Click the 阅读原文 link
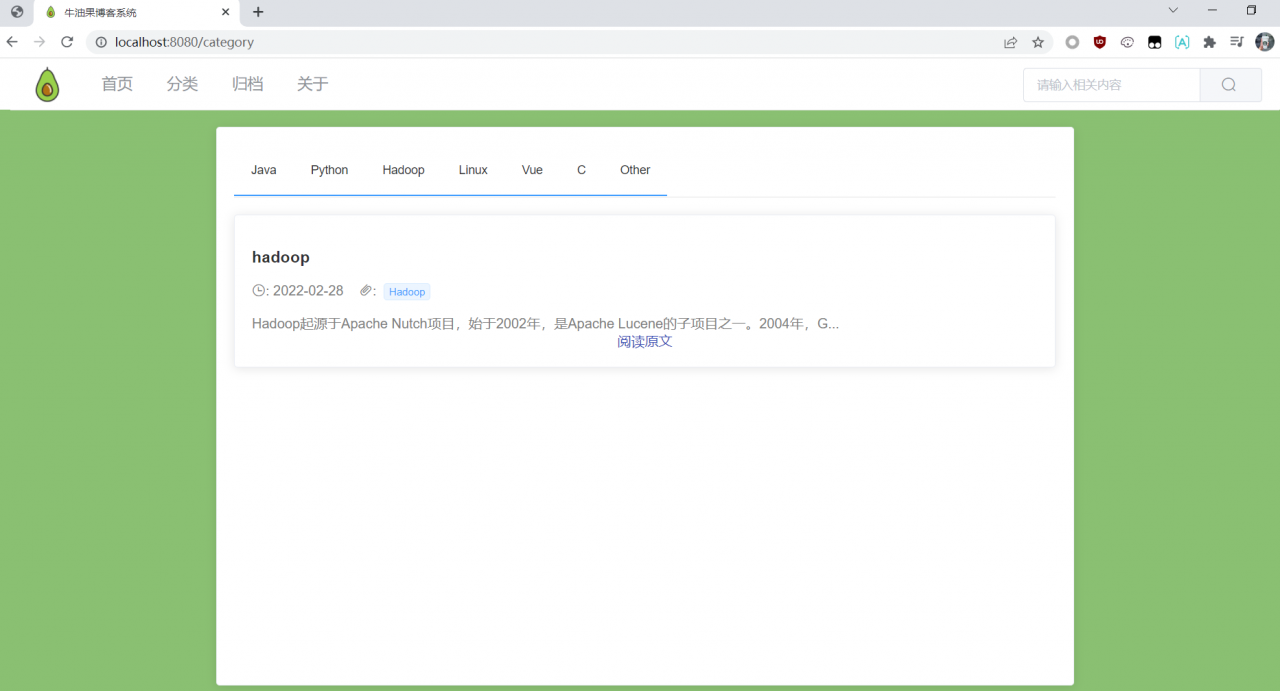Image resolution: width=1280 pixels, height=691 pixels. [x=645, y=342]
